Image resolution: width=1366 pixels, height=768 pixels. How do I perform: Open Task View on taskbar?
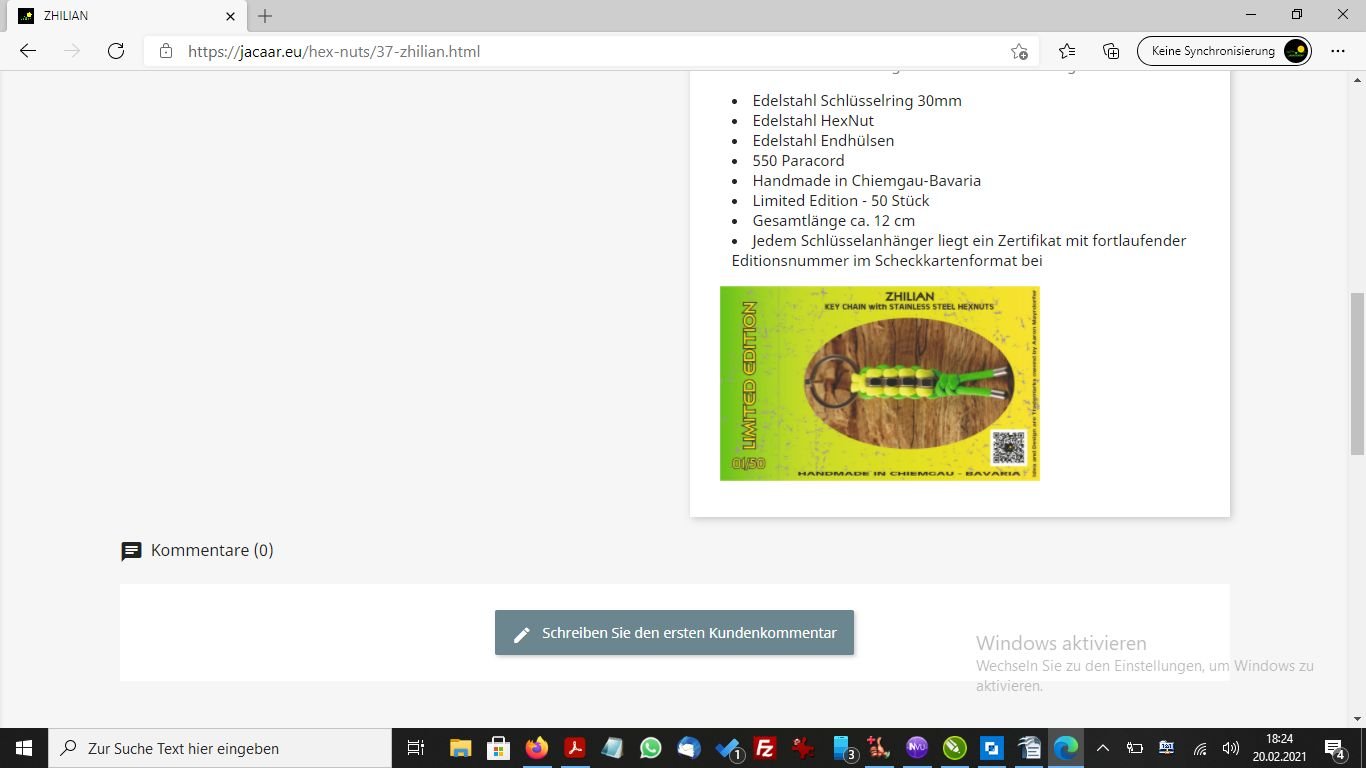[416, 748]
